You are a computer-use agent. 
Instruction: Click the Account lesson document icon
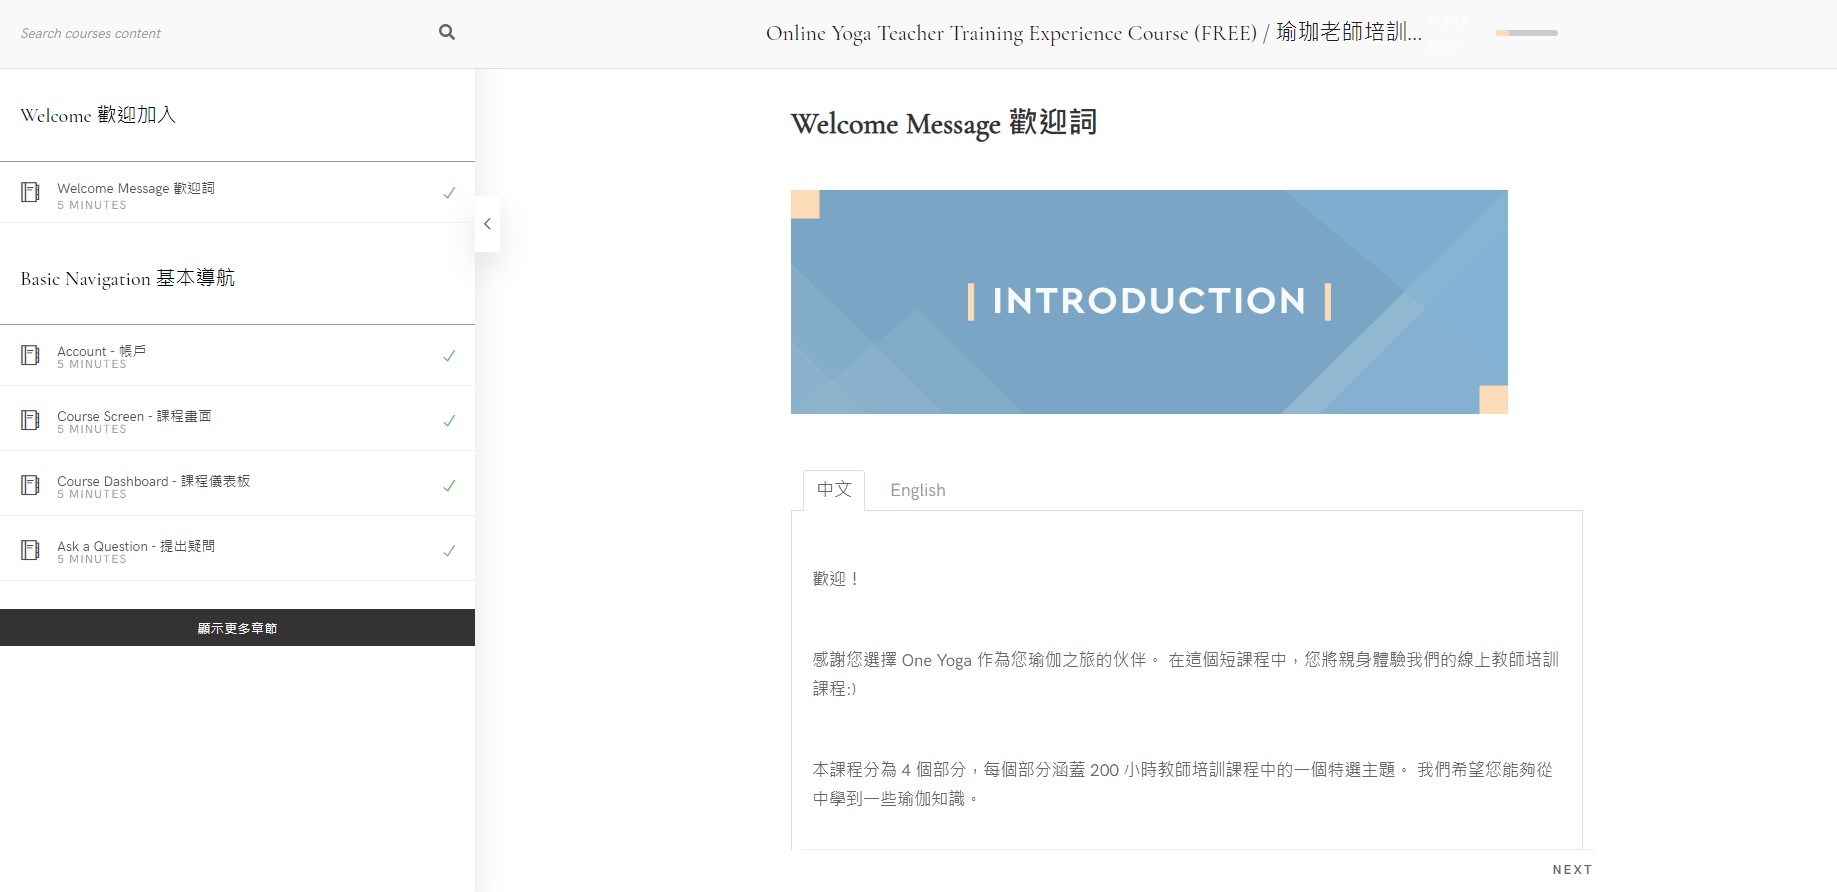point(31,354)
